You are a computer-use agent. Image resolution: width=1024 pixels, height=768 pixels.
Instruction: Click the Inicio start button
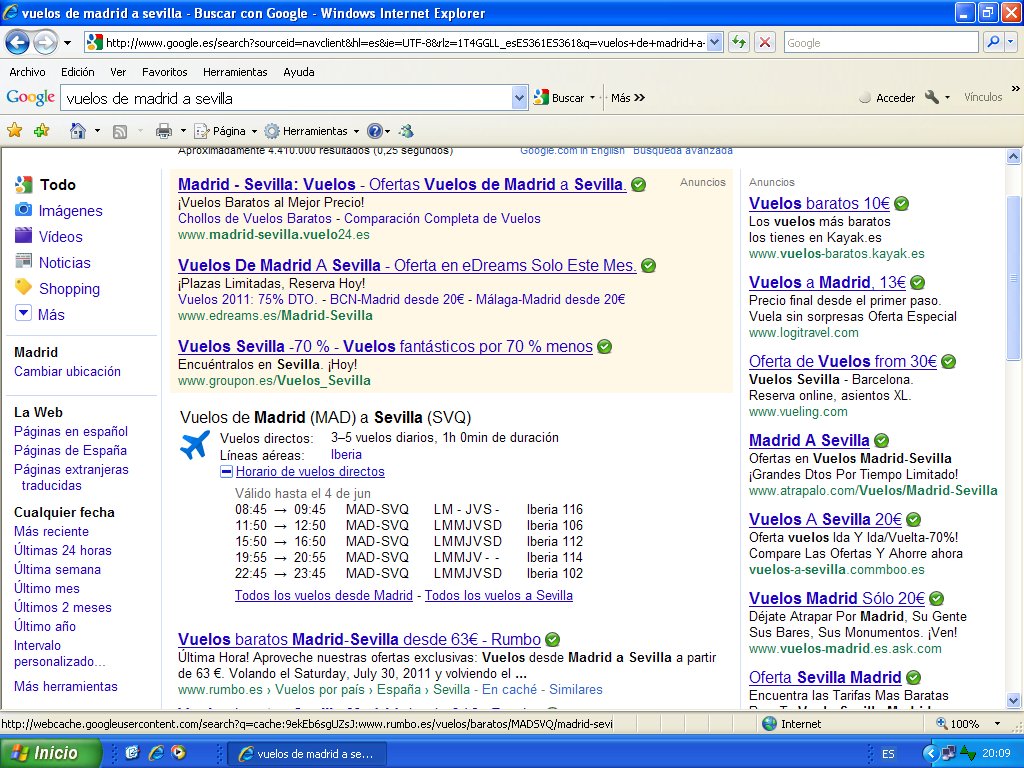(51, 753)
